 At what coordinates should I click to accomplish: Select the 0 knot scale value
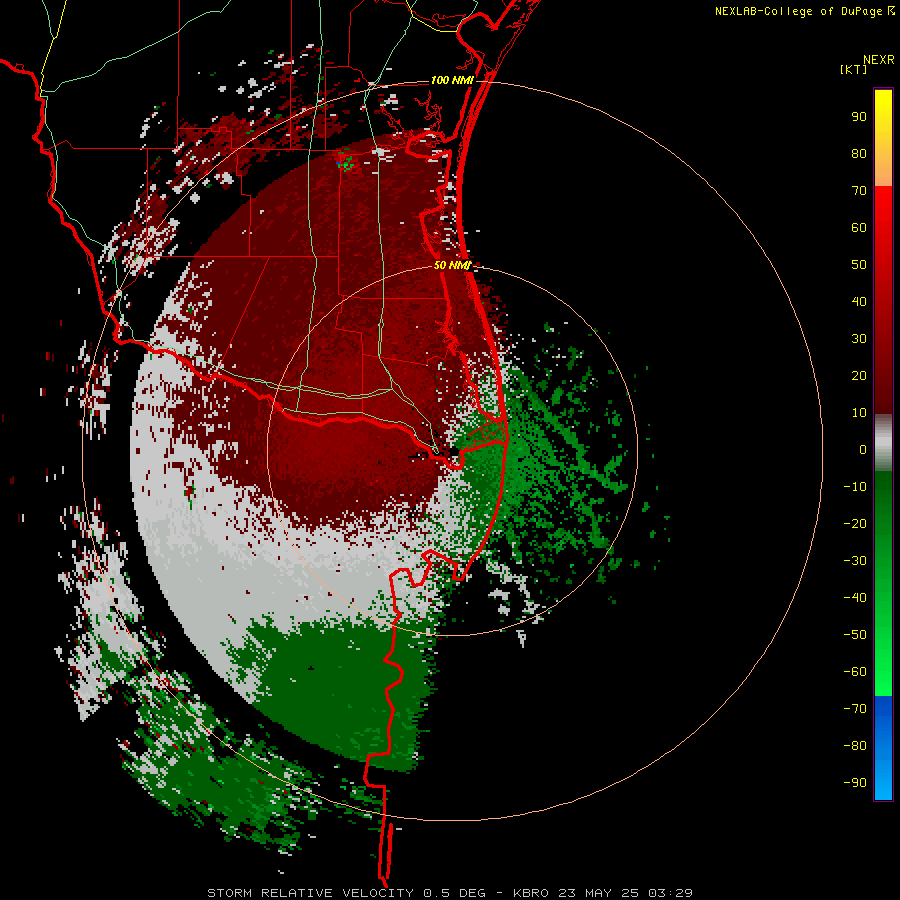[863, 450]
